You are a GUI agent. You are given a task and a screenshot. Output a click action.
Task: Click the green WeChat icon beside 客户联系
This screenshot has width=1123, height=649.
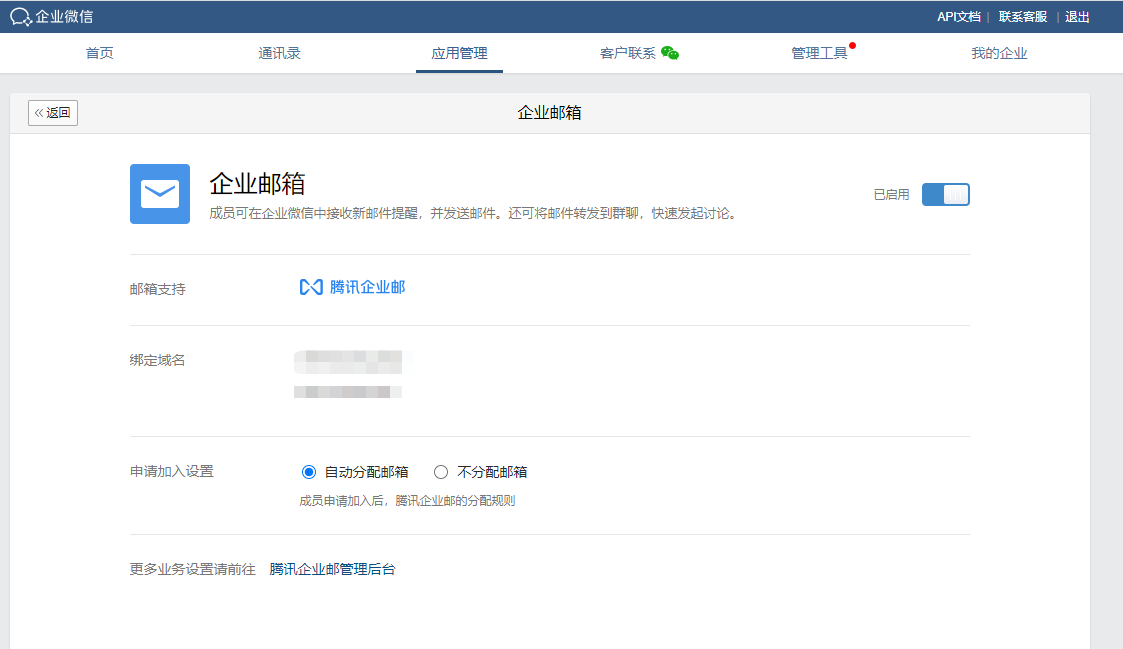click(670, 53)
